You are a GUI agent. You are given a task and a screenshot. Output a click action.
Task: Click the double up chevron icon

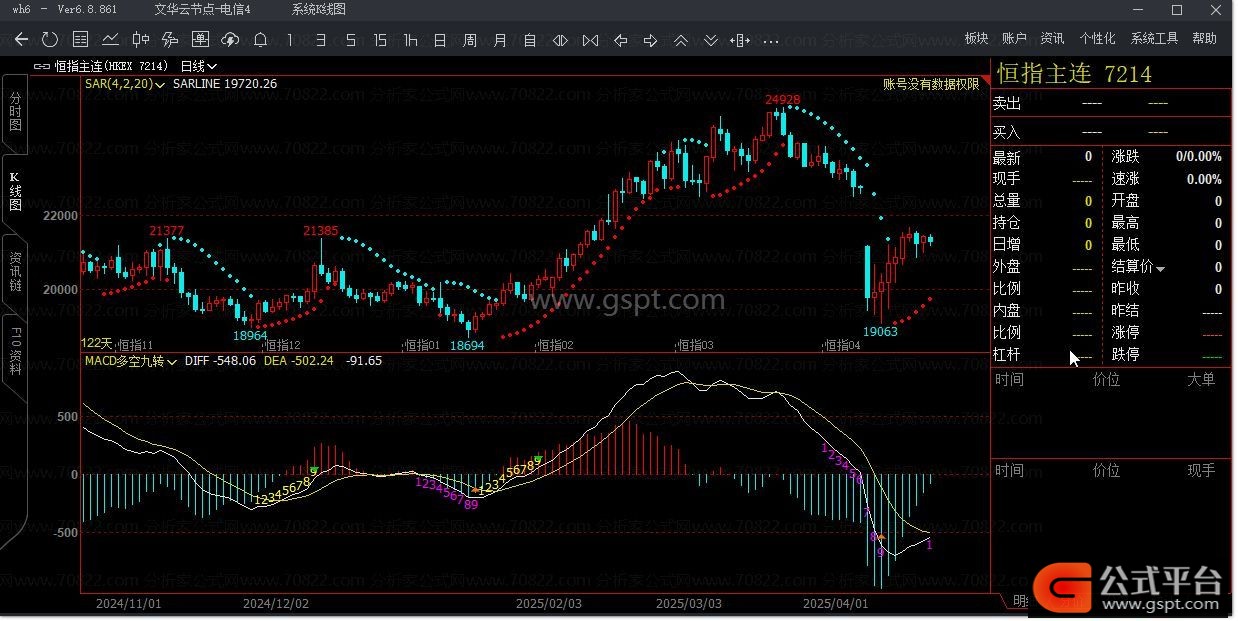pyautogui.click(x=681, y=40)
